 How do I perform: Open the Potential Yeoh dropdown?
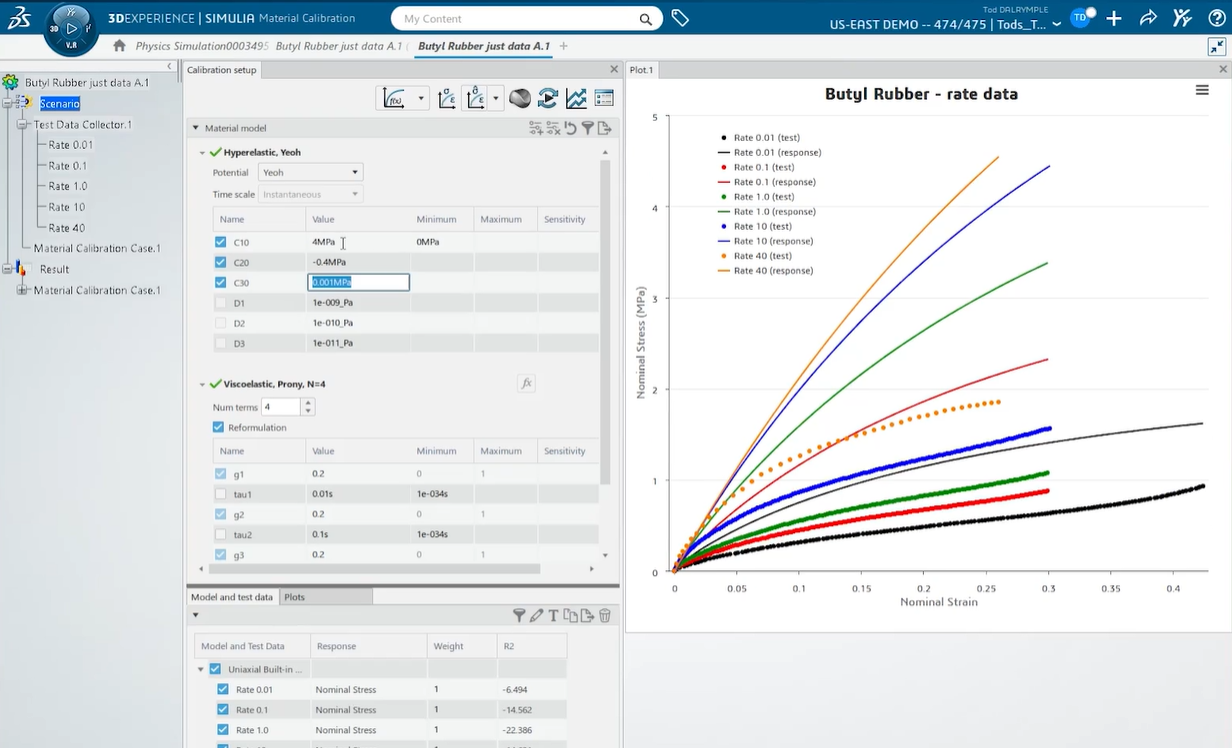tap(310, 172)
